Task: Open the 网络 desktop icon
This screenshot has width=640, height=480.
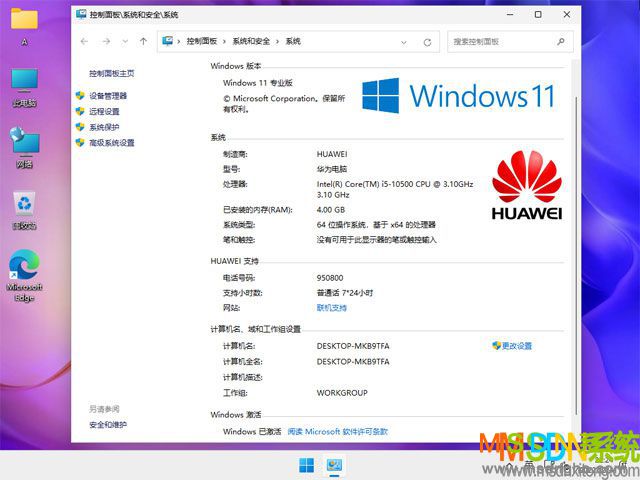Action: (x=24, y=148)
